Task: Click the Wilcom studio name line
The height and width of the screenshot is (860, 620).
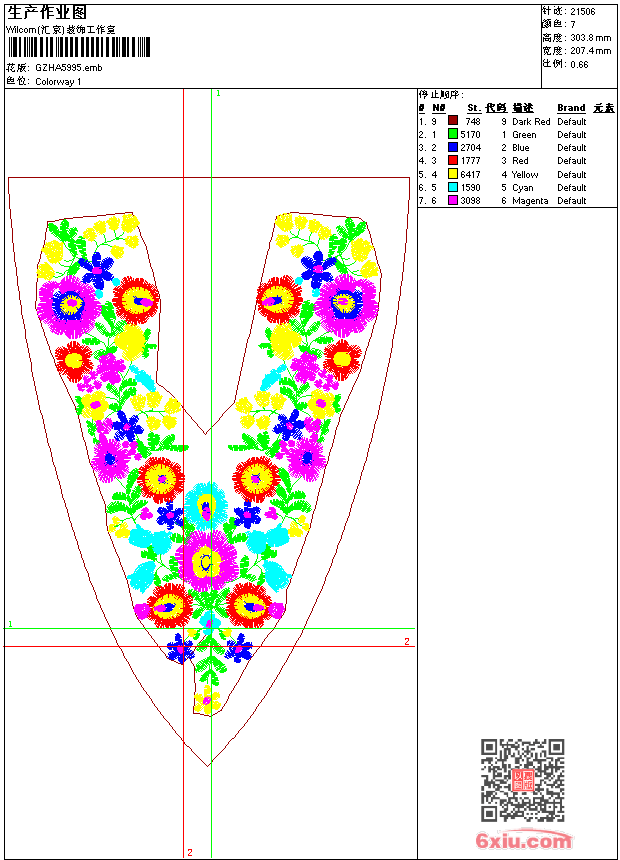Action: 61,30
